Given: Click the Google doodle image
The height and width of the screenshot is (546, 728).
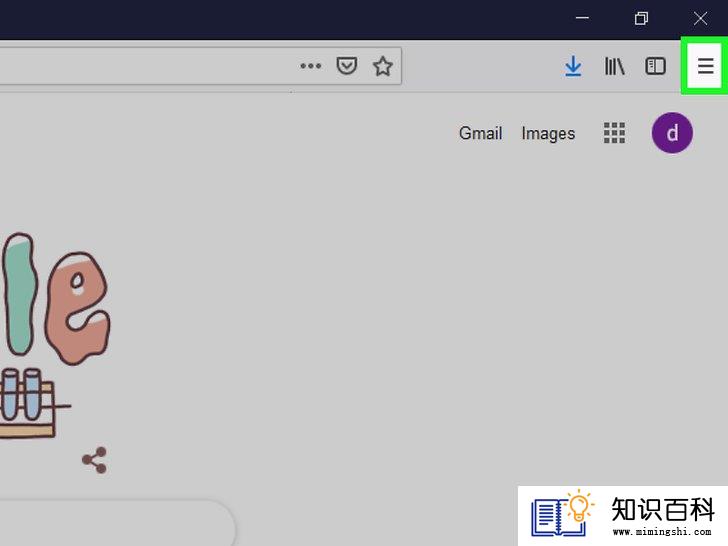Looking at the screenshot, I should 55,334.
